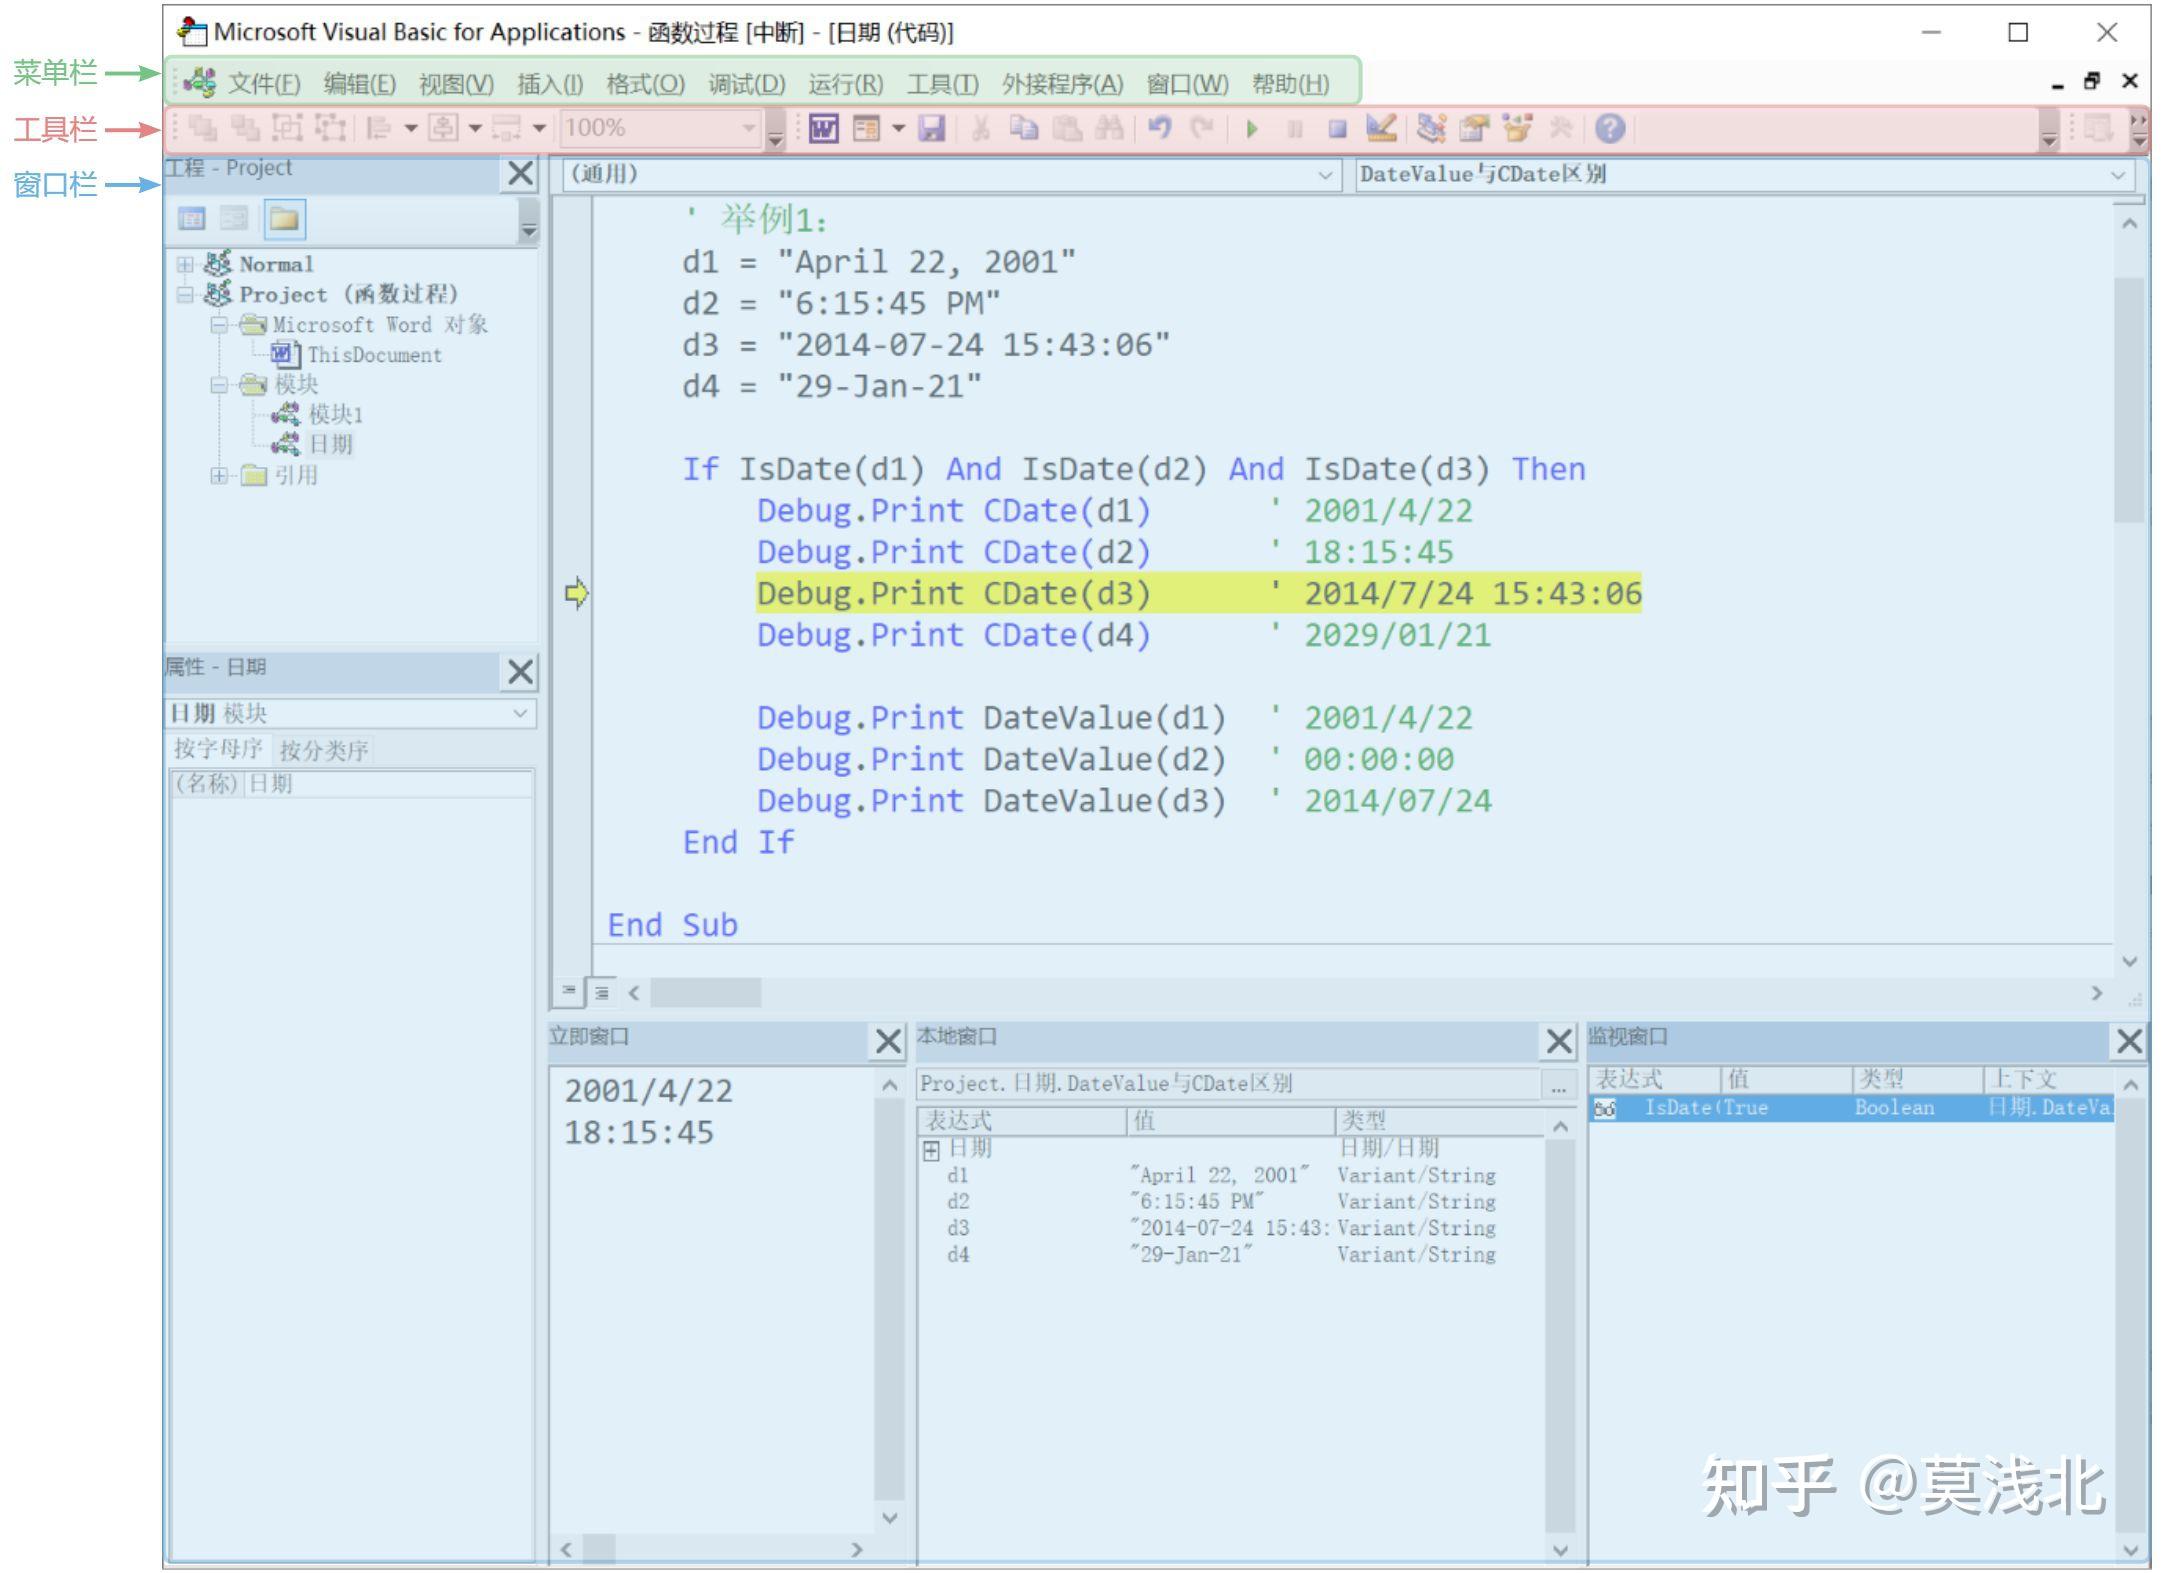
Task: Pause execution with the Break icon
Action: [1295, 128]
